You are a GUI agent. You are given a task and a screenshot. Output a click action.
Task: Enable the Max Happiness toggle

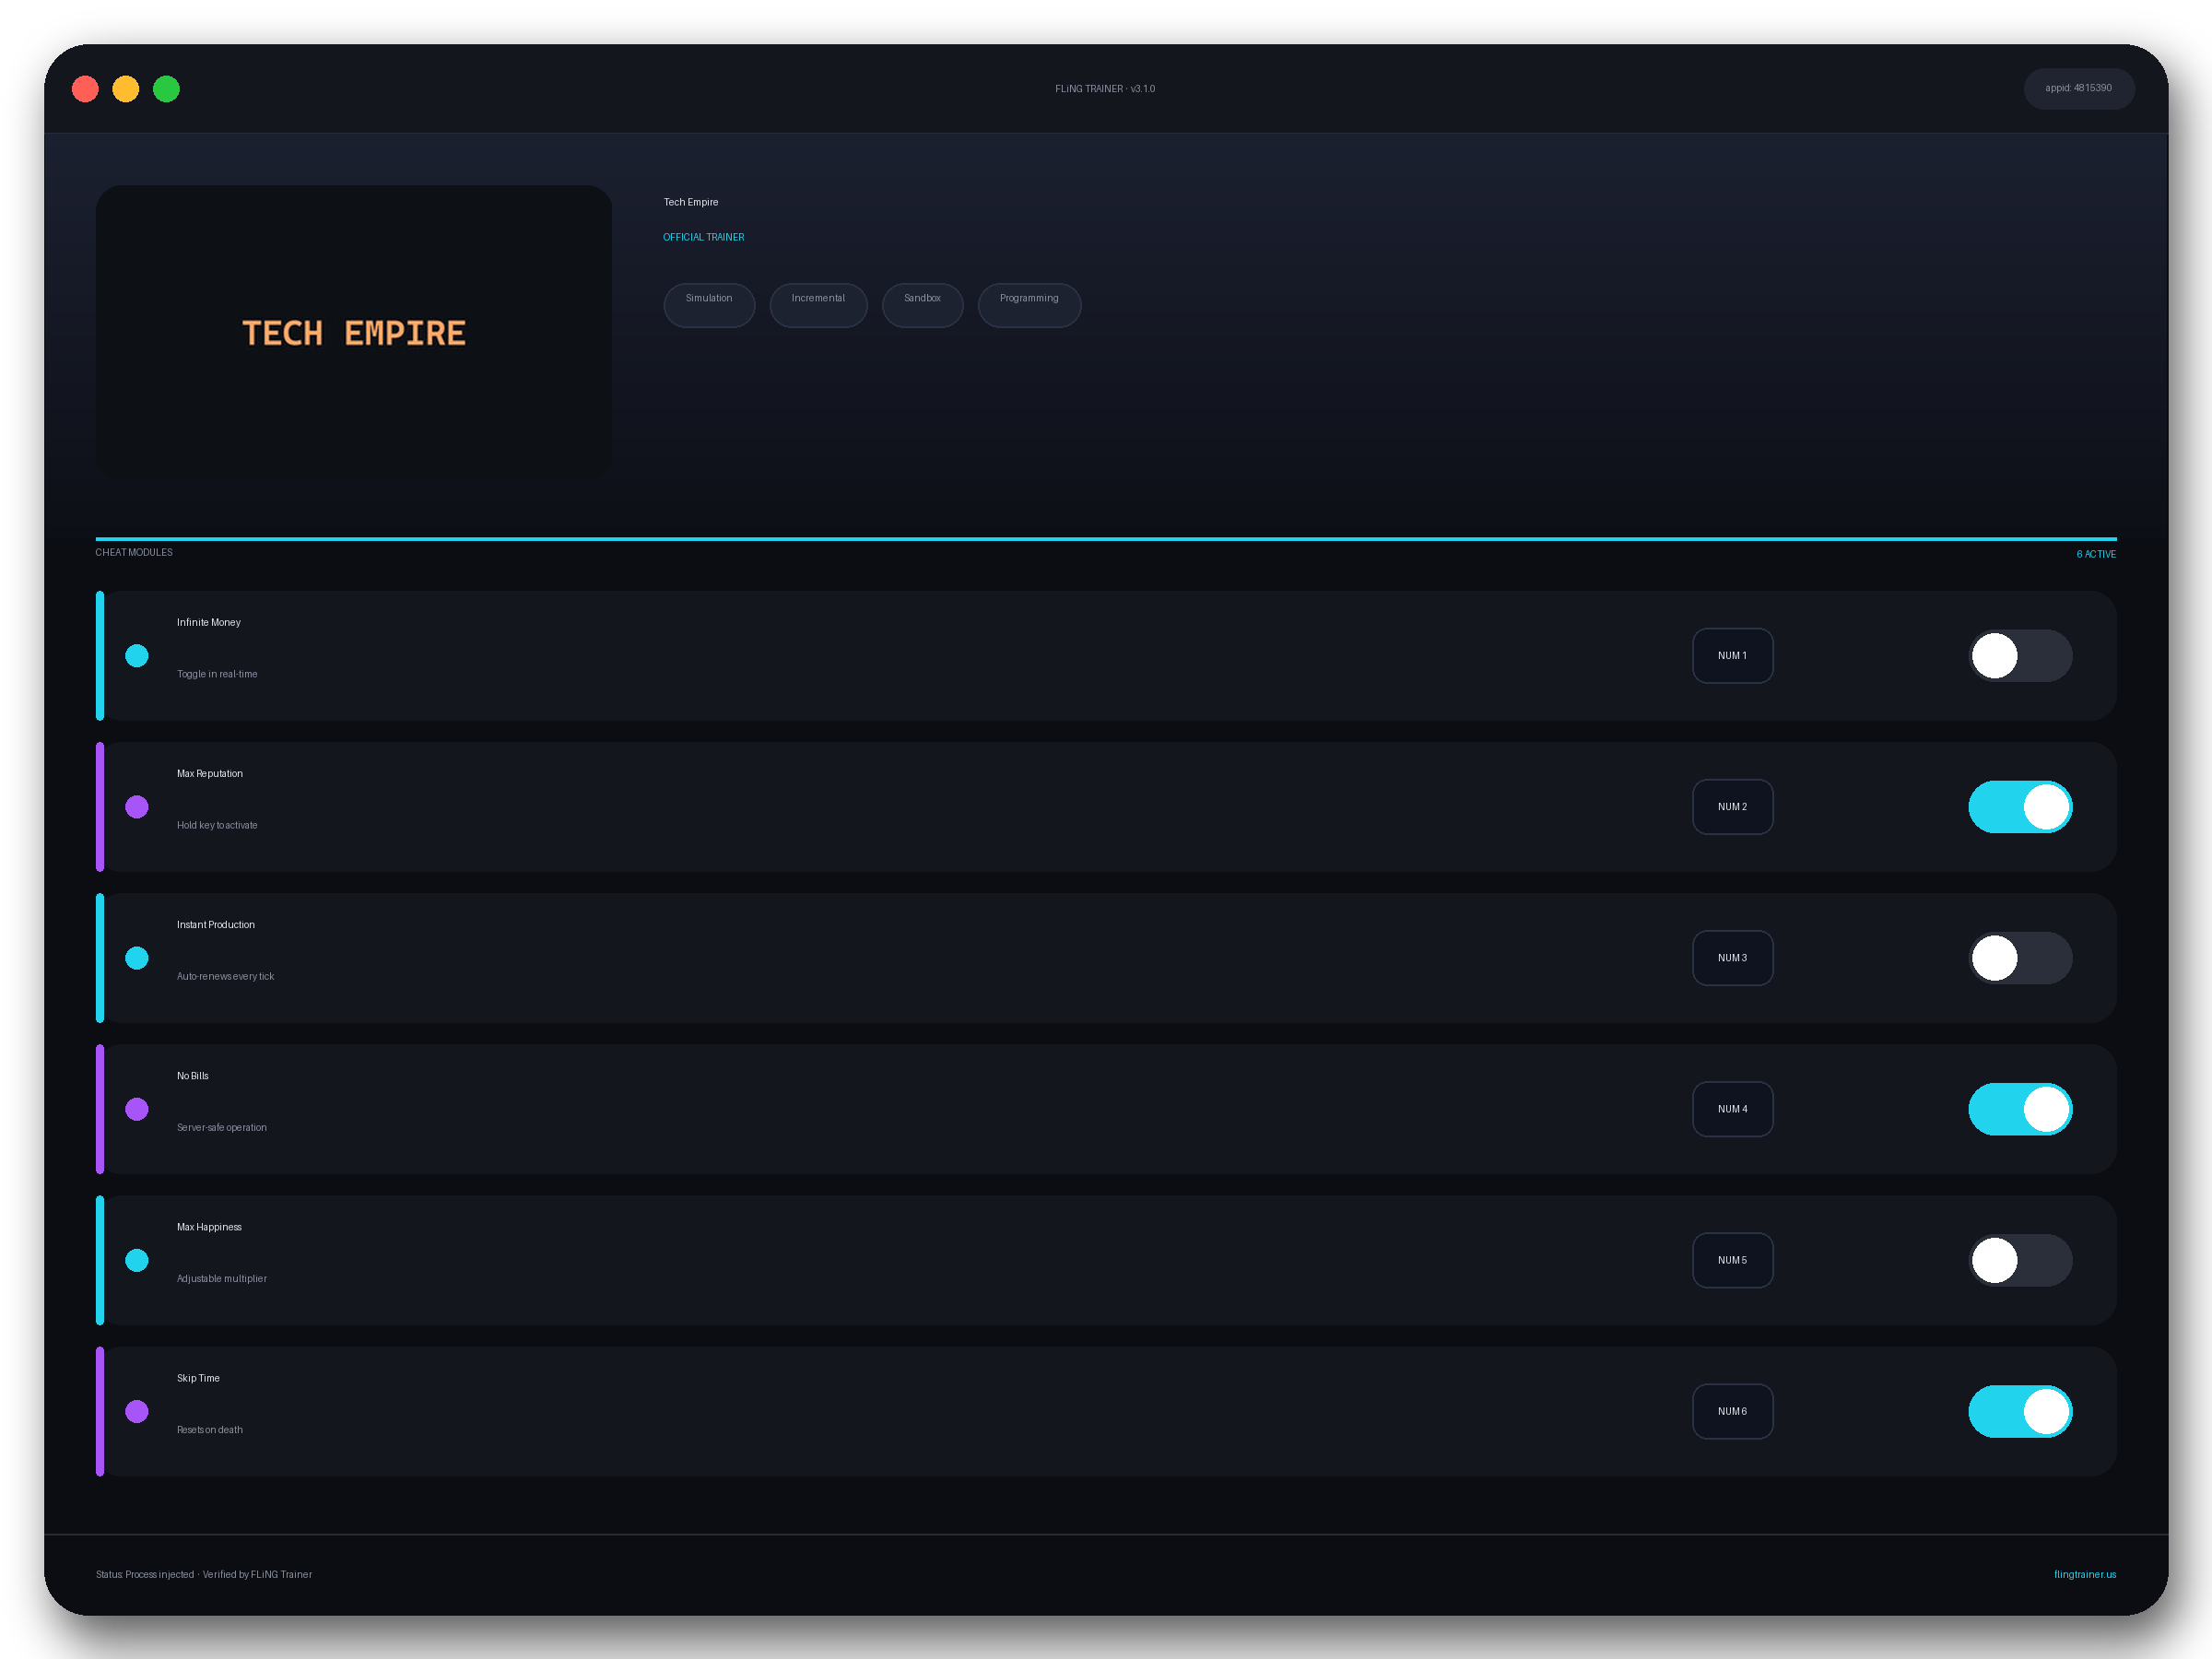tap(2020, 1260)
